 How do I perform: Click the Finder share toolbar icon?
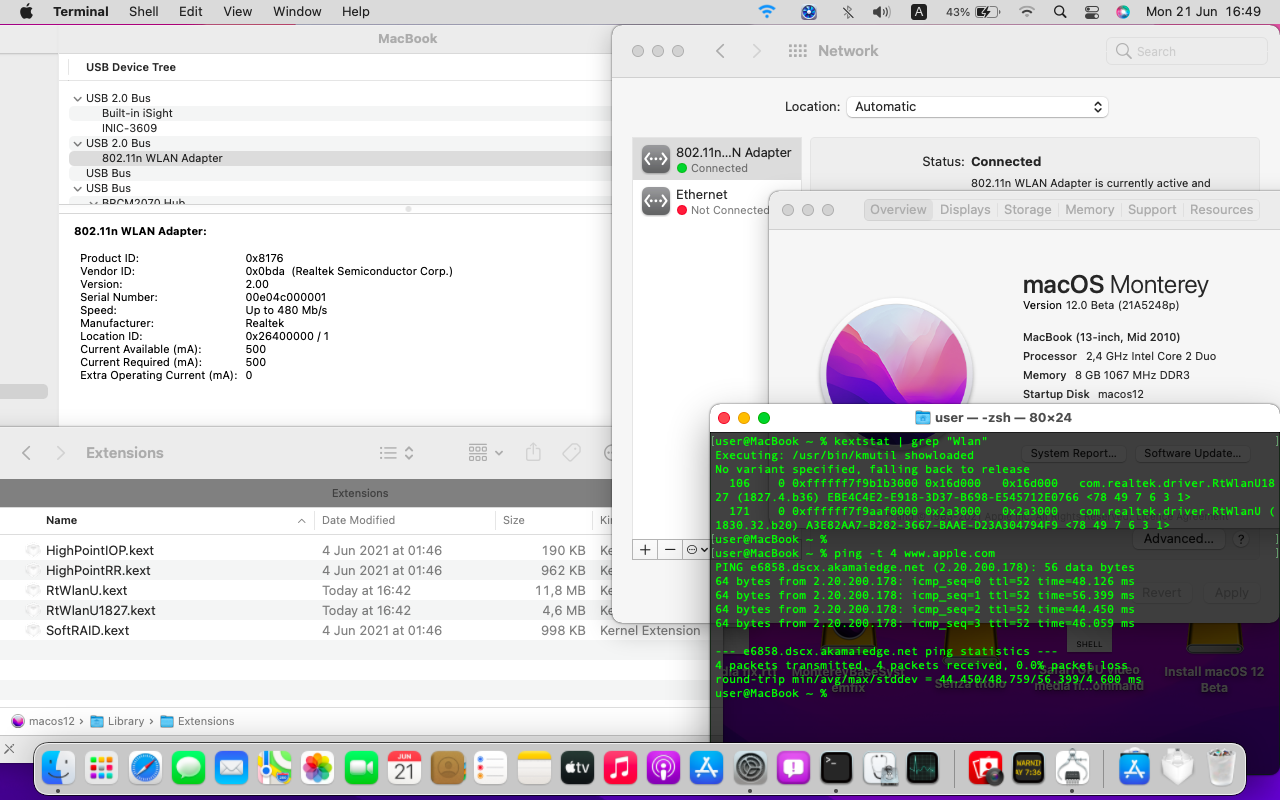coord(533,453)
